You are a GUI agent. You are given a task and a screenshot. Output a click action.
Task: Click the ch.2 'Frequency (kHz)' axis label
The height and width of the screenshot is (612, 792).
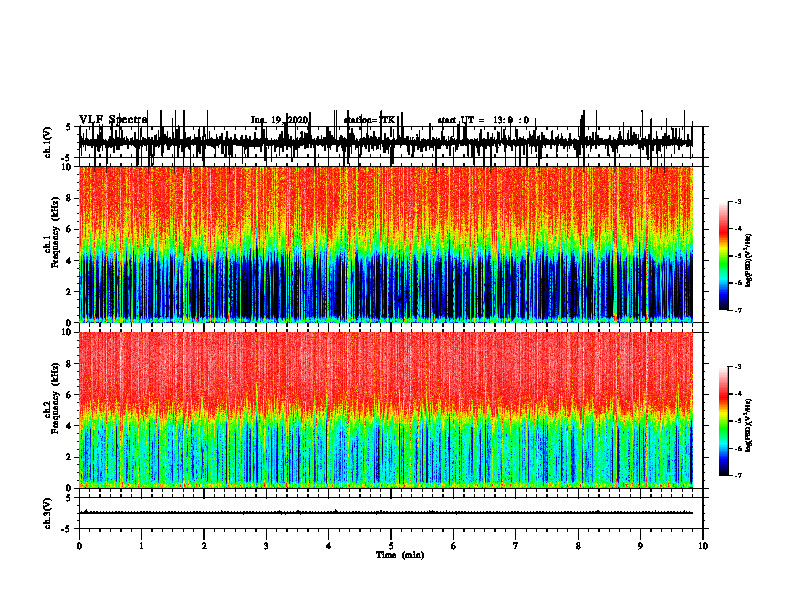coord(55,398)
